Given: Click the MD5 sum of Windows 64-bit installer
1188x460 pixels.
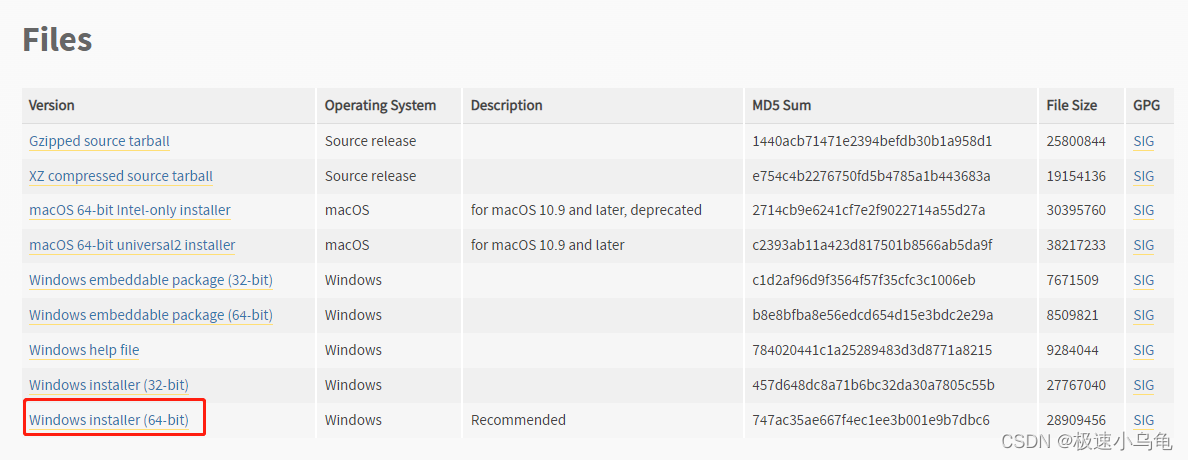Looking at the screenshot, I should (871, 420).
